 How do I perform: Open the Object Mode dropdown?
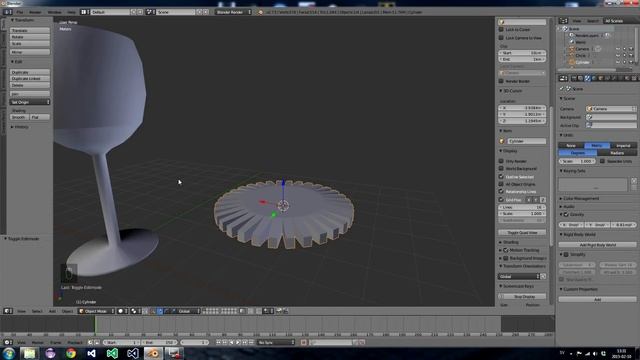pos(96,311)
